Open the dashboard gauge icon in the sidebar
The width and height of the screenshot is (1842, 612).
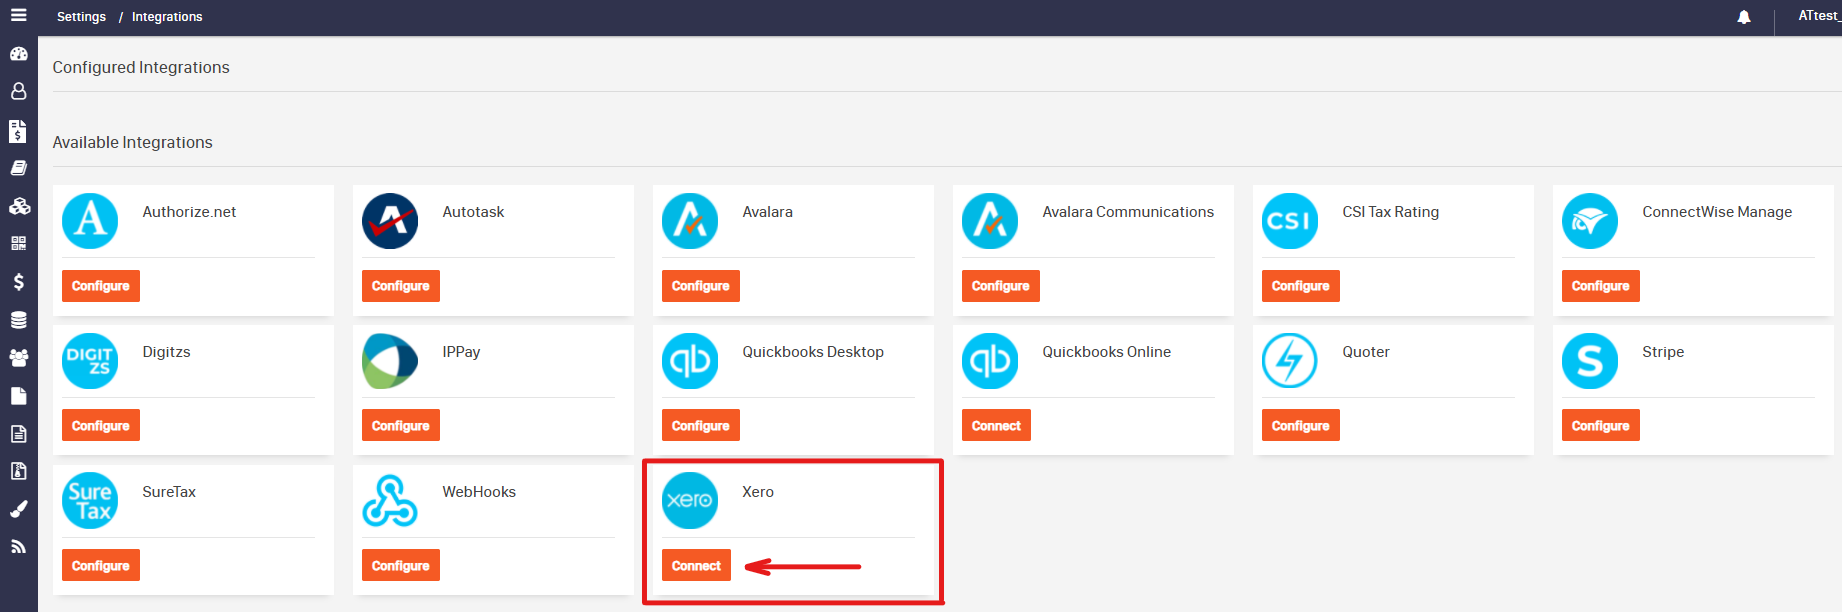point(18,54)
